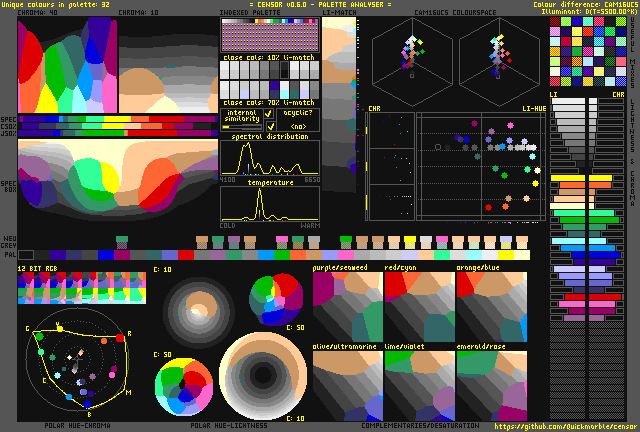Click the yellow bar in the LI column
The height and width of the screenshot is (432, 640).
click(568, 178)
